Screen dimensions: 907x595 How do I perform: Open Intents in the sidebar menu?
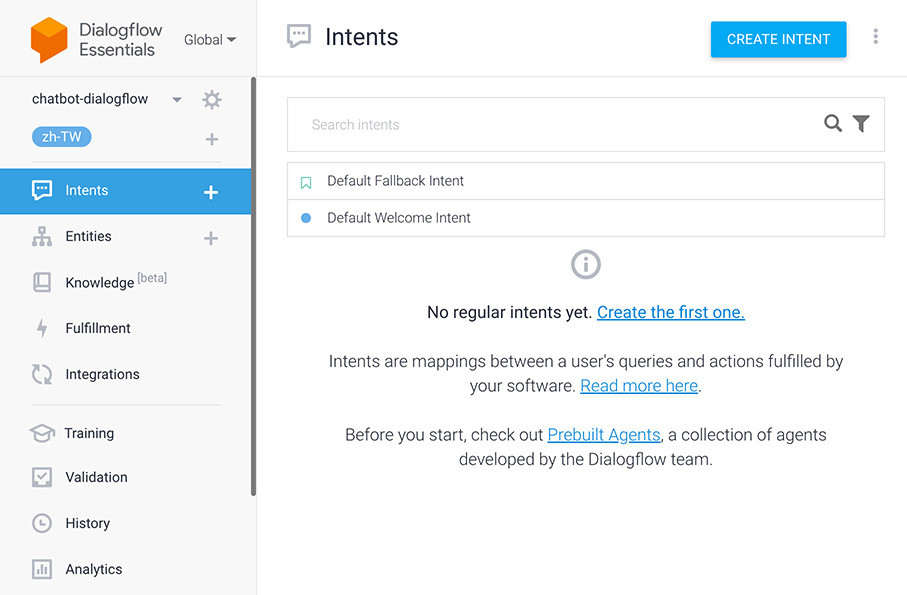tap(126, 191)
